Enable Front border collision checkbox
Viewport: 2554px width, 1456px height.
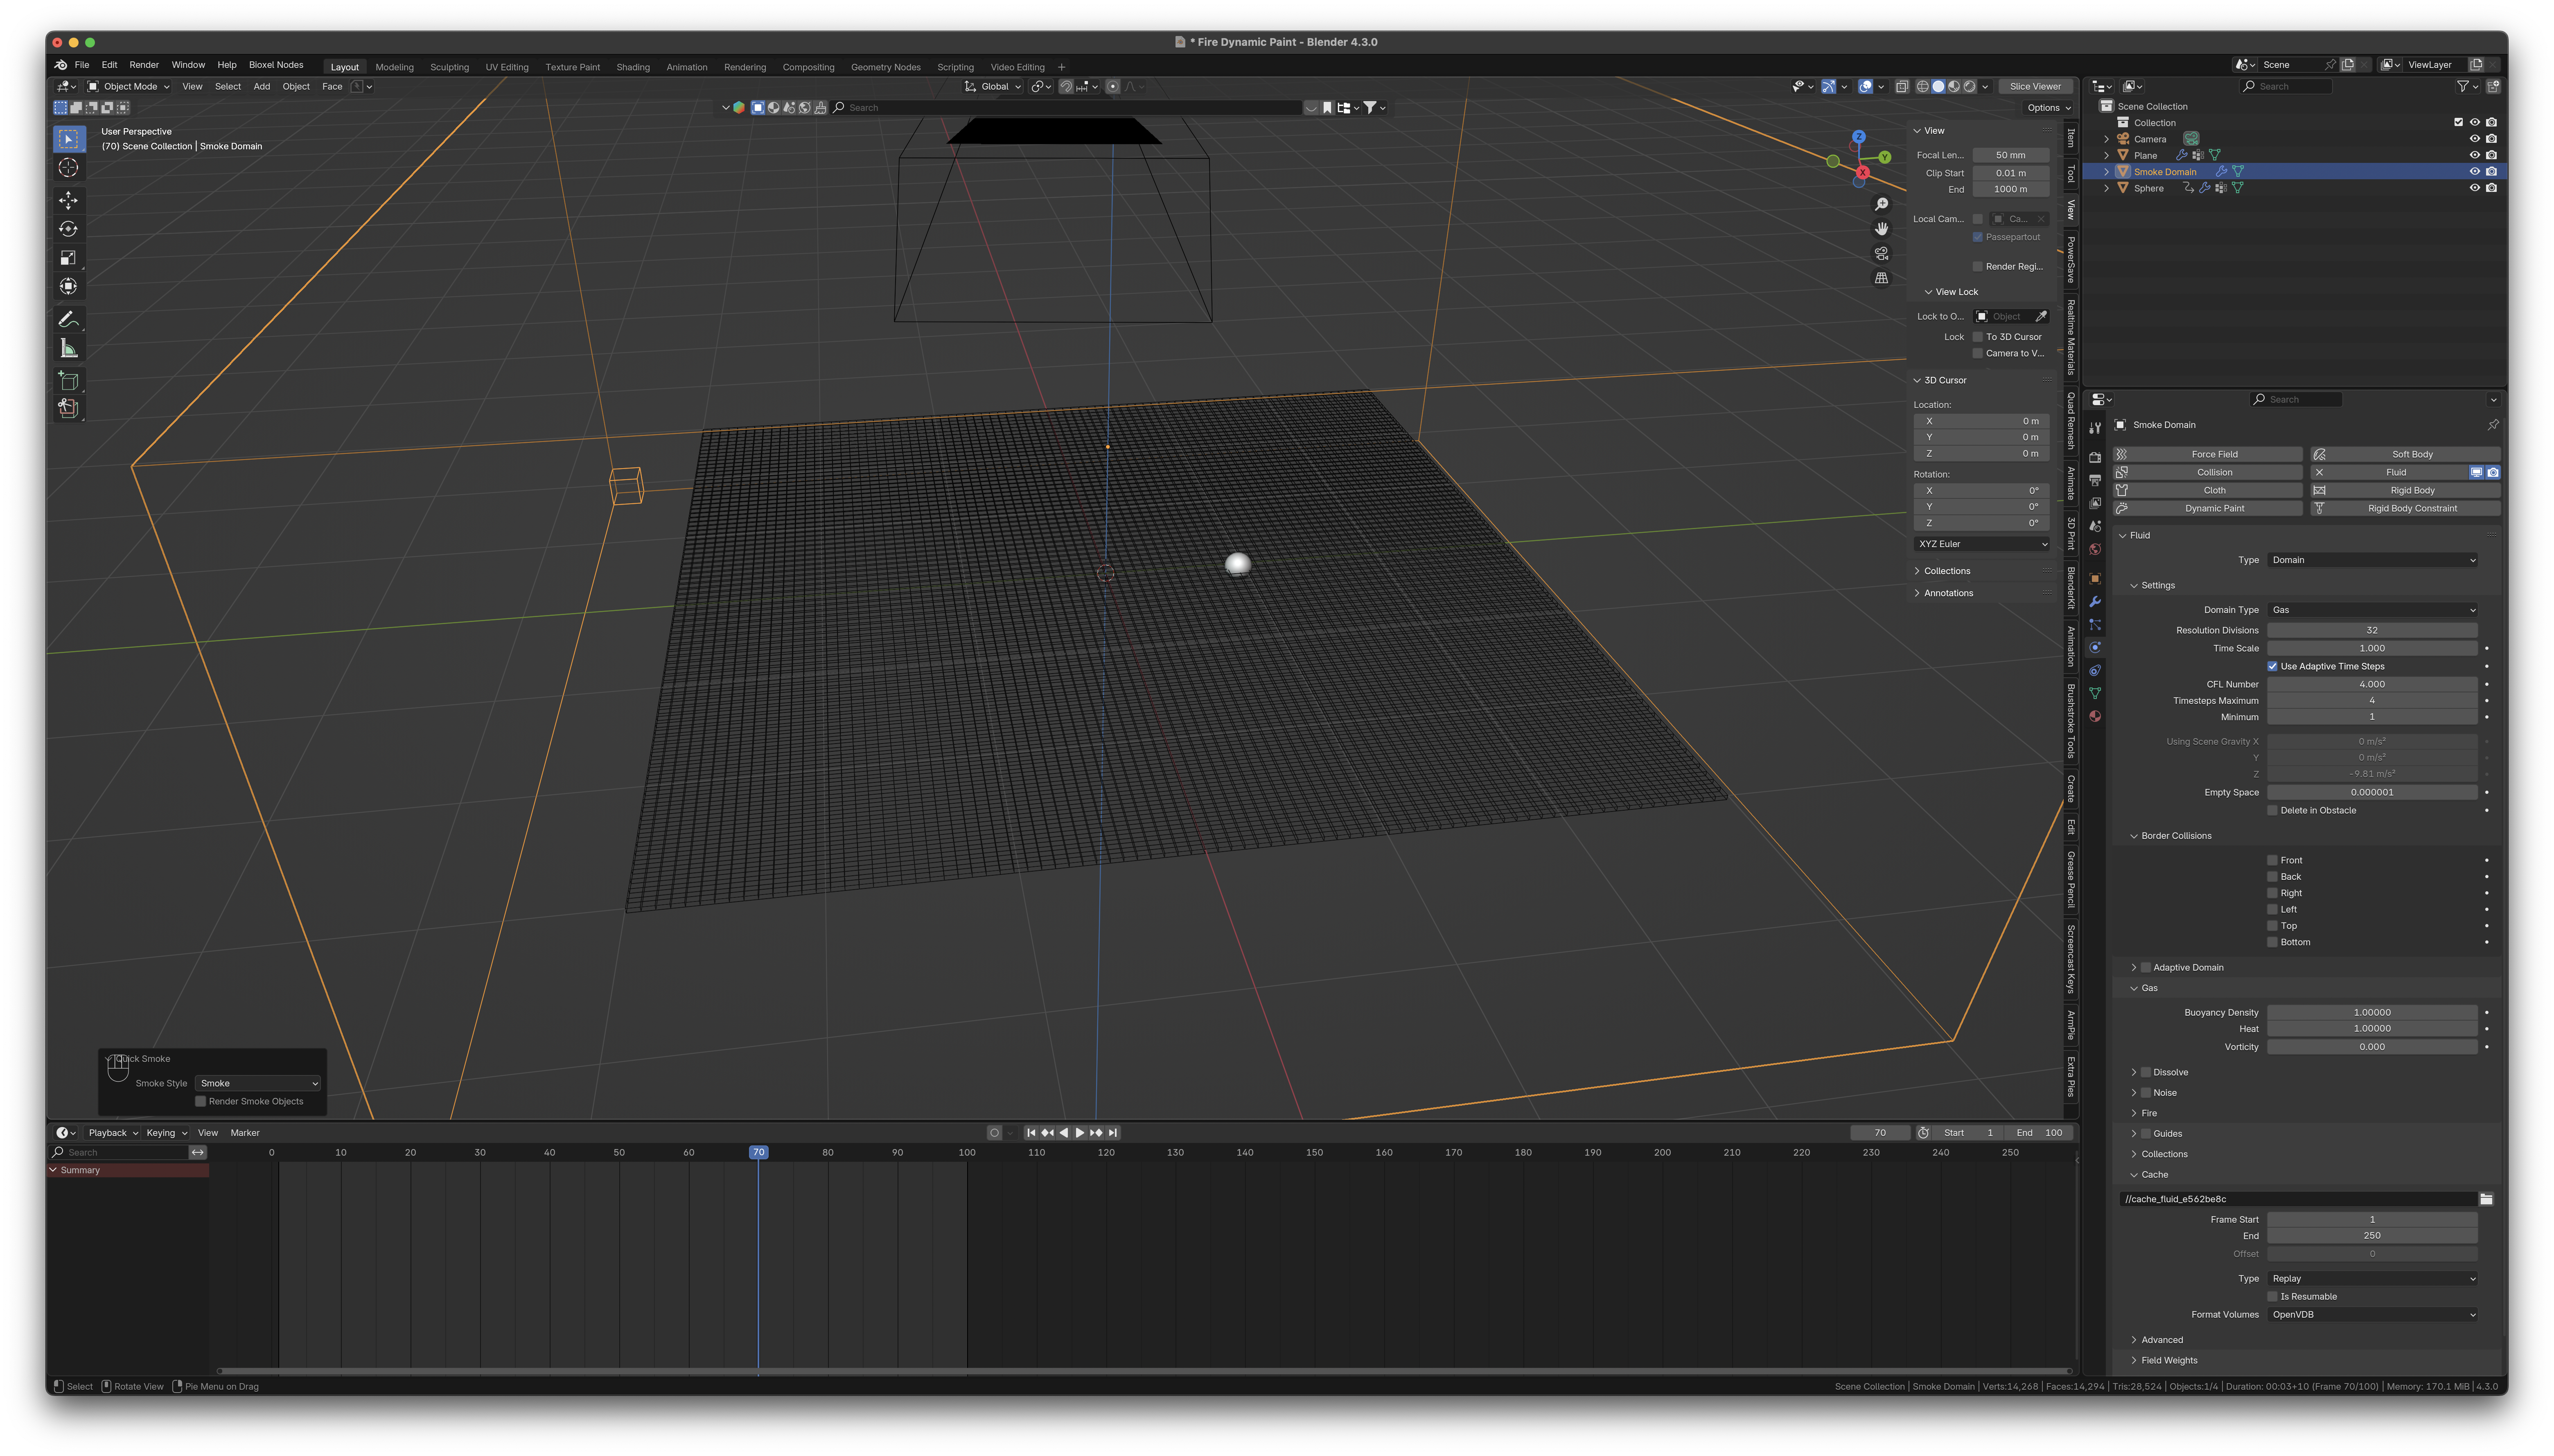2272,861
